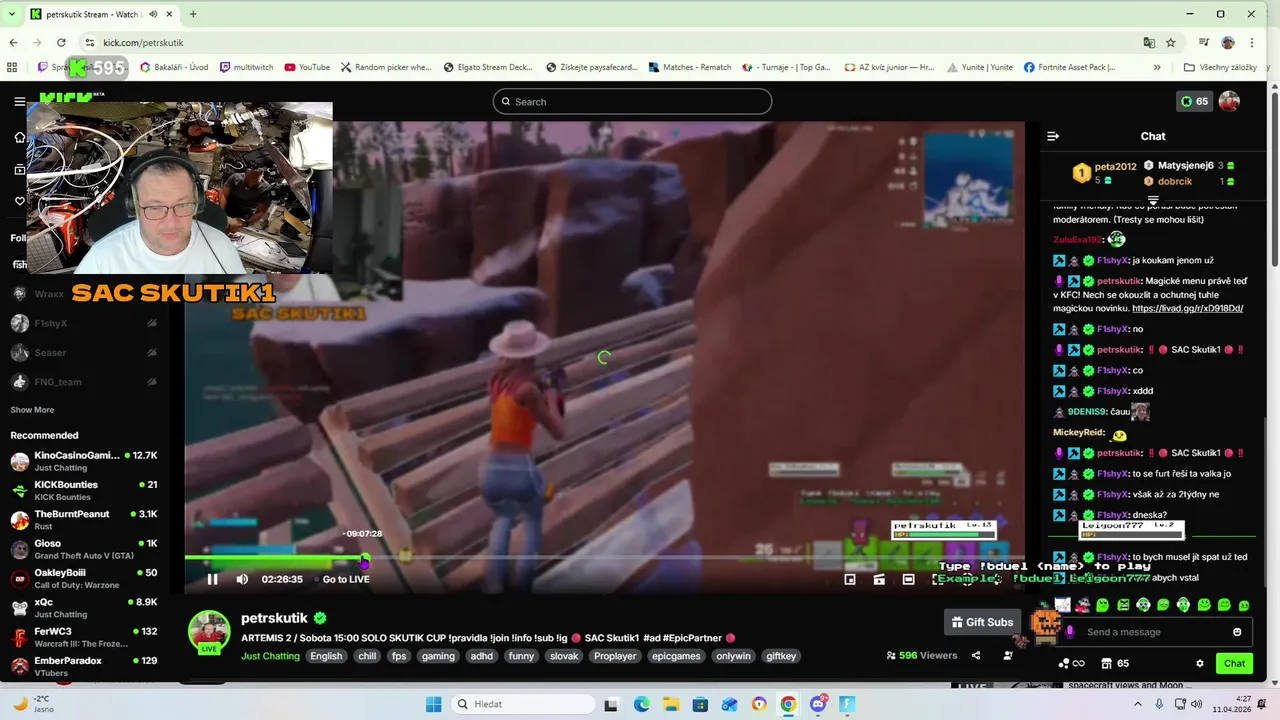Image resolution: width=1280 pixels, height=720 pixels.
Task: Open the Fortnite Asset Pack bookmark
Action: pos(1070,67)
